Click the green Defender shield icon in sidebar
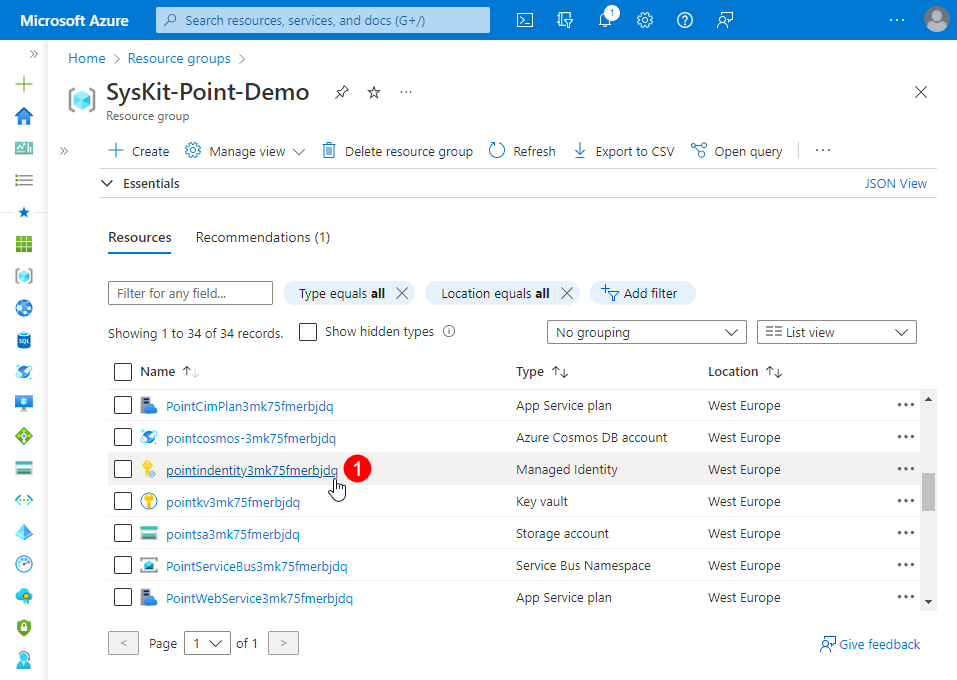 tap(23, 628)
